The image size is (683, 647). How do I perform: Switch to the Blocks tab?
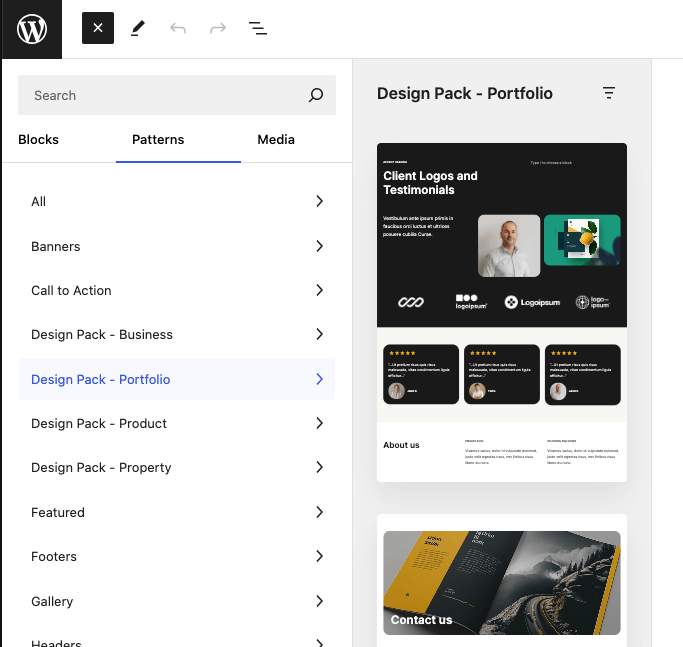[x=39, y=140]
